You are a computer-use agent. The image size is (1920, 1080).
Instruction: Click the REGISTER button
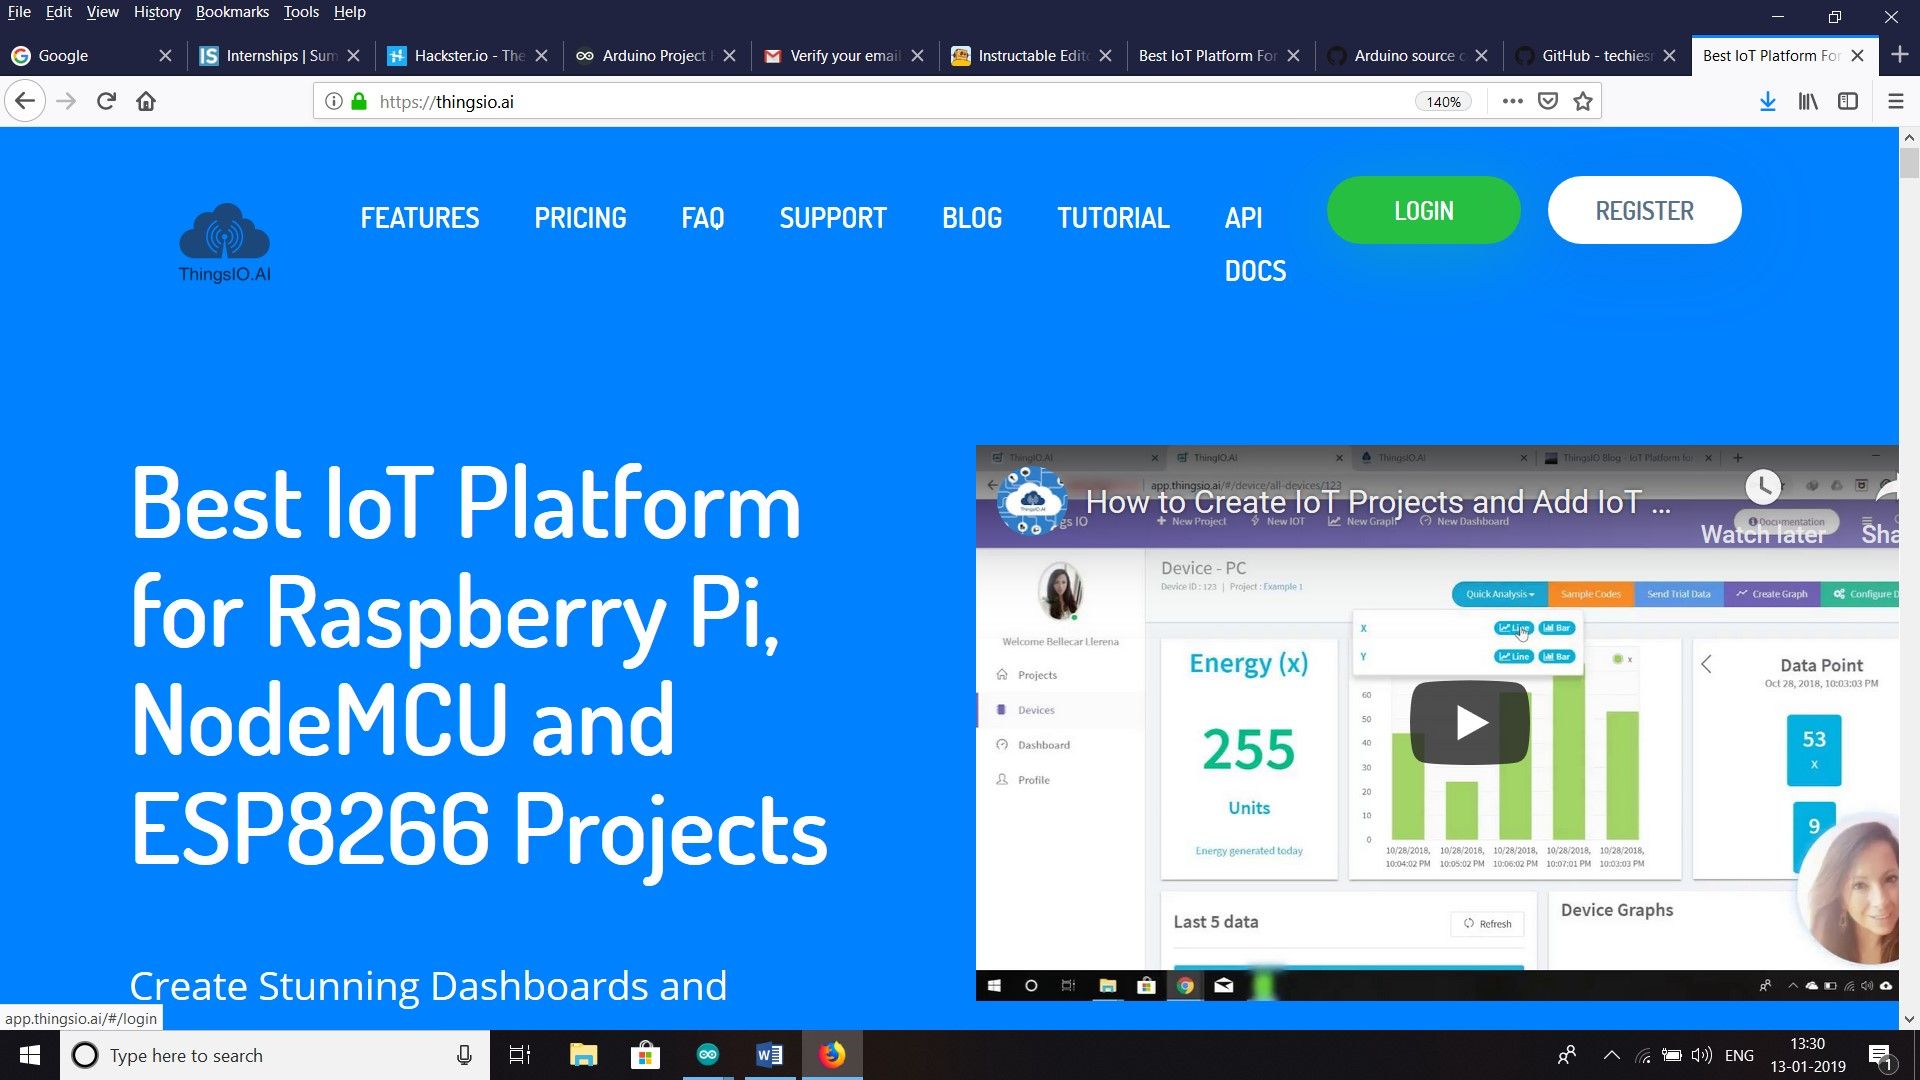[x=1644, y=210]
